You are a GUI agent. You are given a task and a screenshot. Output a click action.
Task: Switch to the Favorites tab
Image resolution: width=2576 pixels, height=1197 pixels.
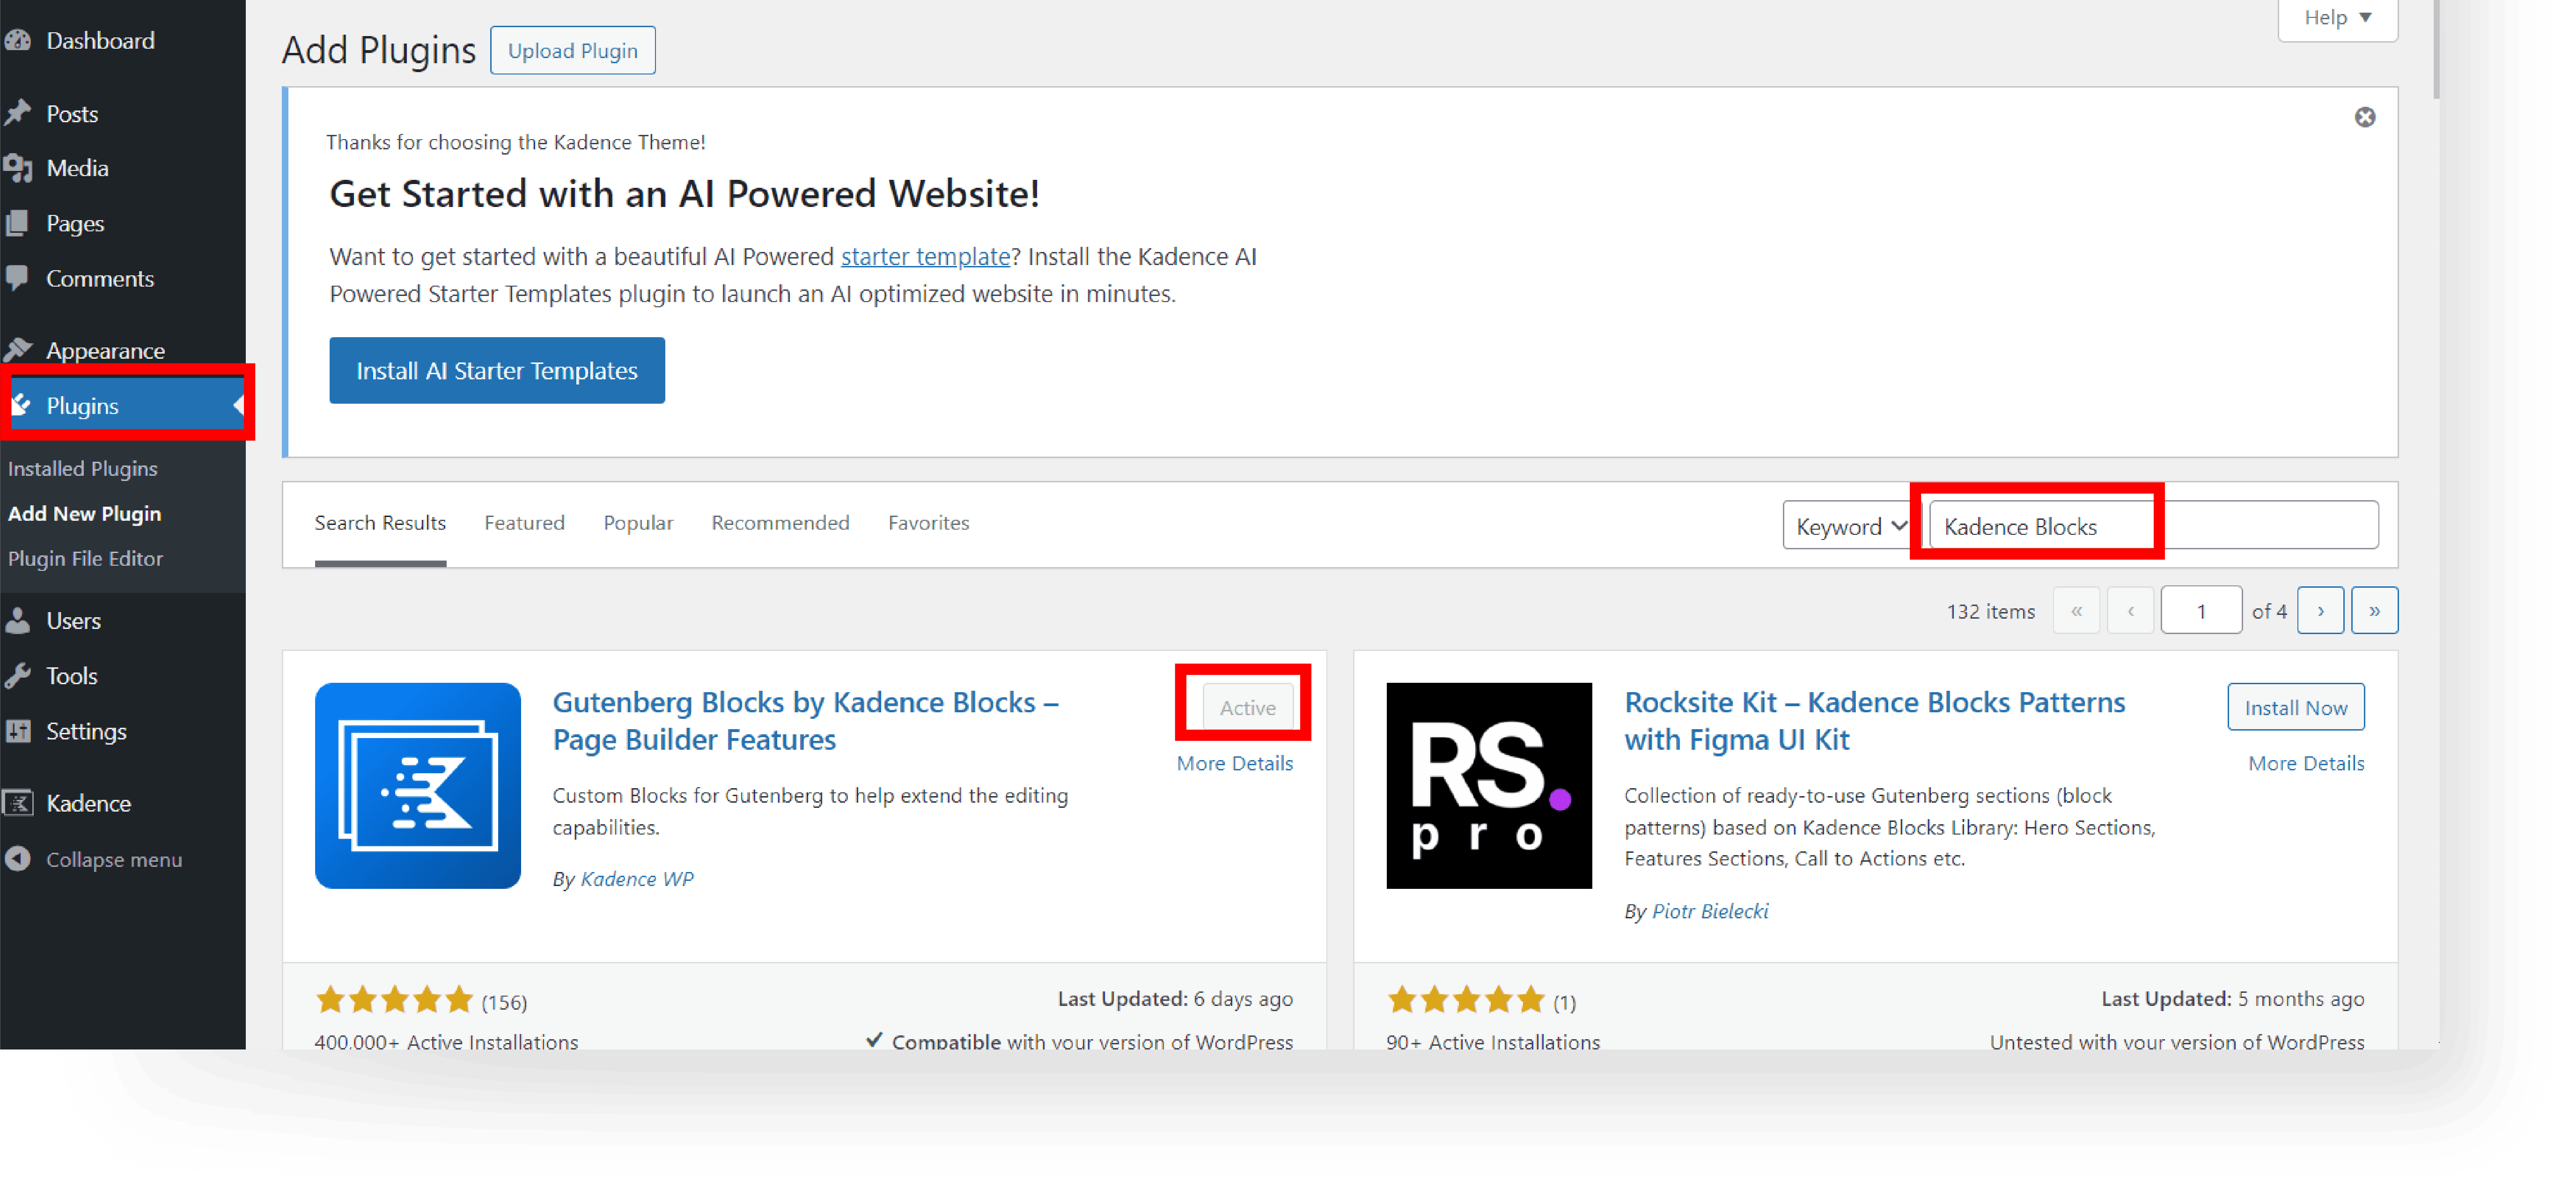(x=928, y=523)
